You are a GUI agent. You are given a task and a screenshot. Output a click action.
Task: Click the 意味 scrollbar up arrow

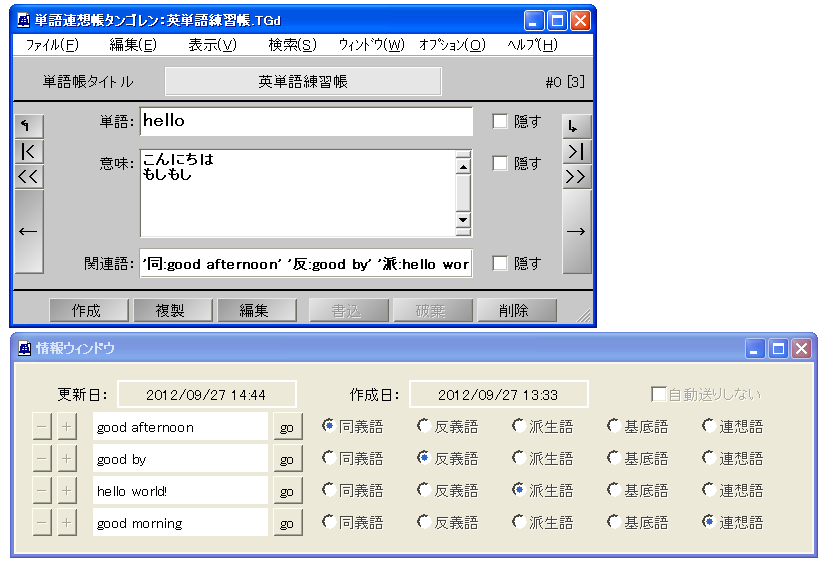[463, 167]
